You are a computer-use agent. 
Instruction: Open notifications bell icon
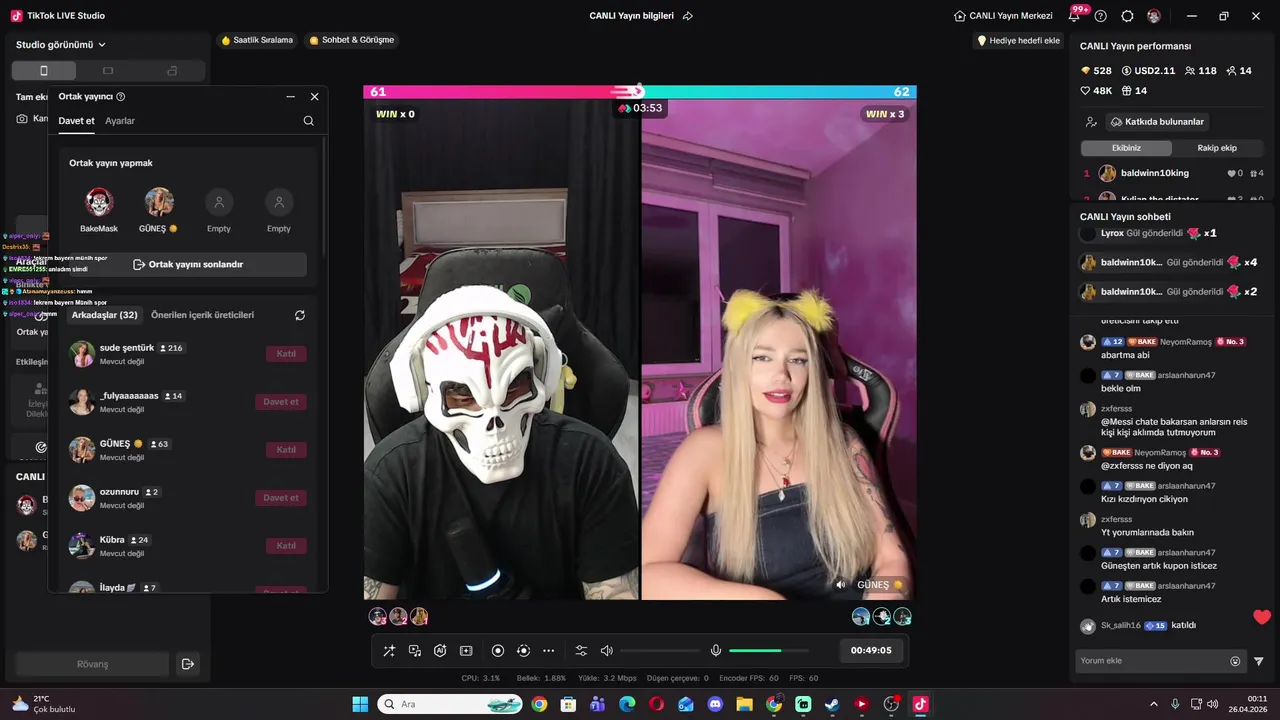click(1074, 16)
